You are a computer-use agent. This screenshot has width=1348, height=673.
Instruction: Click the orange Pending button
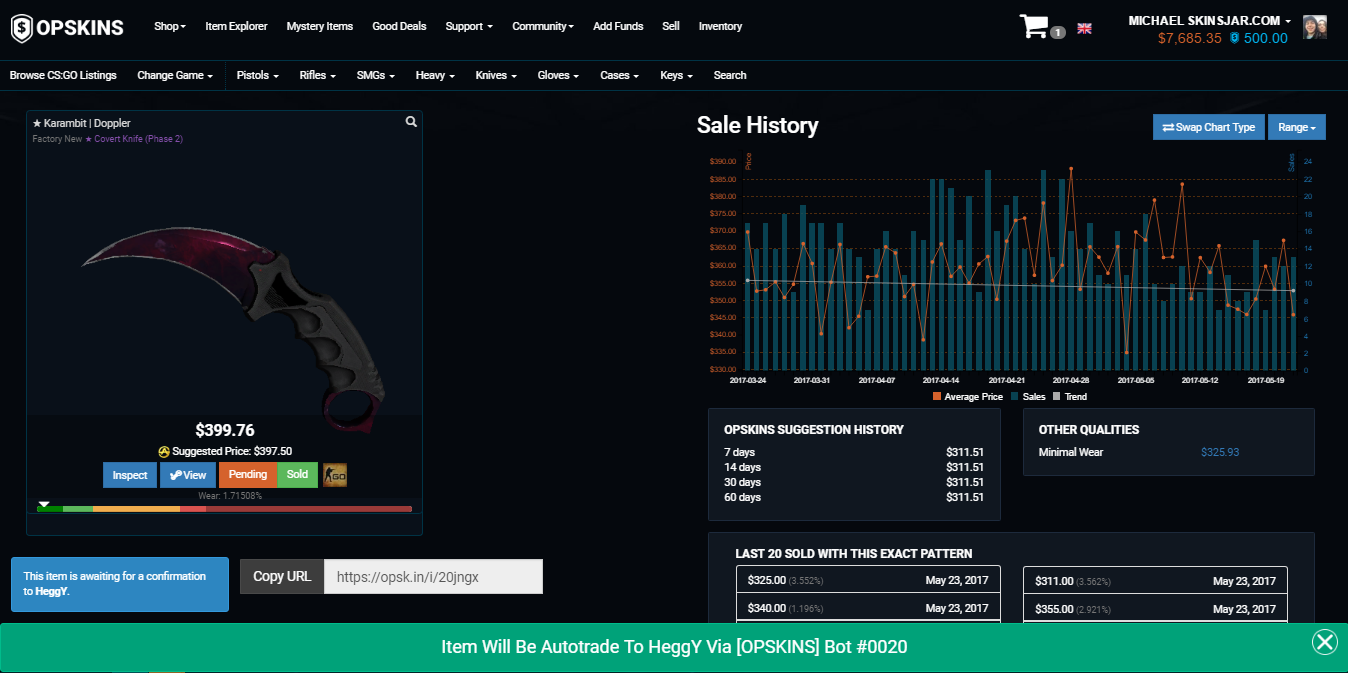(248, 474)
